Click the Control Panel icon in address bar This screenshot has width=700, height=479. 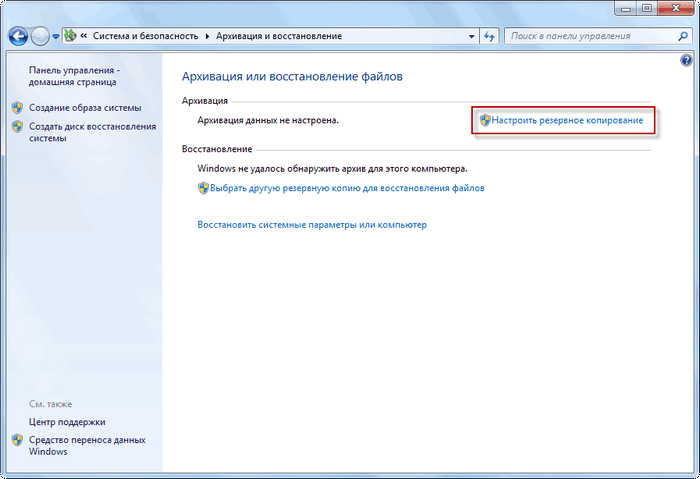tap(70, 36)
